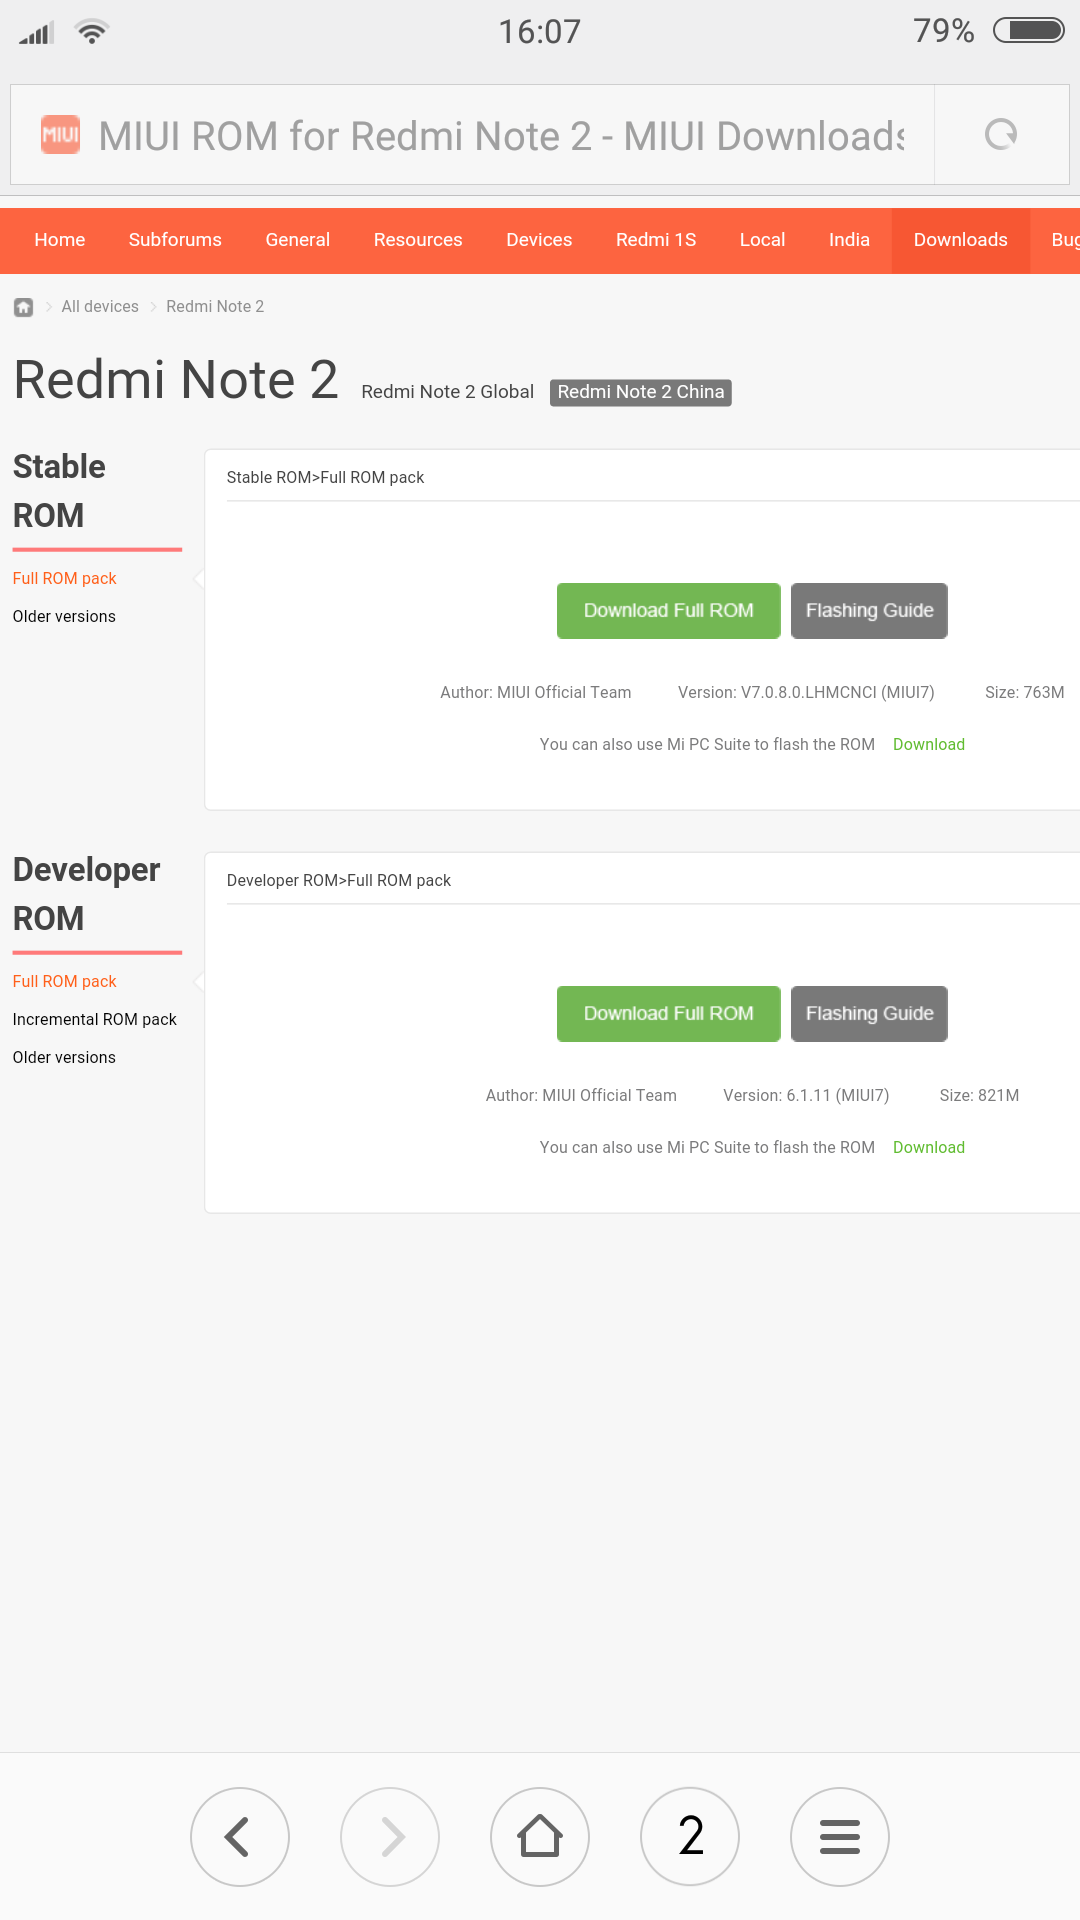Image resolution: width=1080 pixels, height=1920 pixels.
Task: Open Flashing Guide for Stable ROM
Action: pyautogui.click(x=870, y=611)
